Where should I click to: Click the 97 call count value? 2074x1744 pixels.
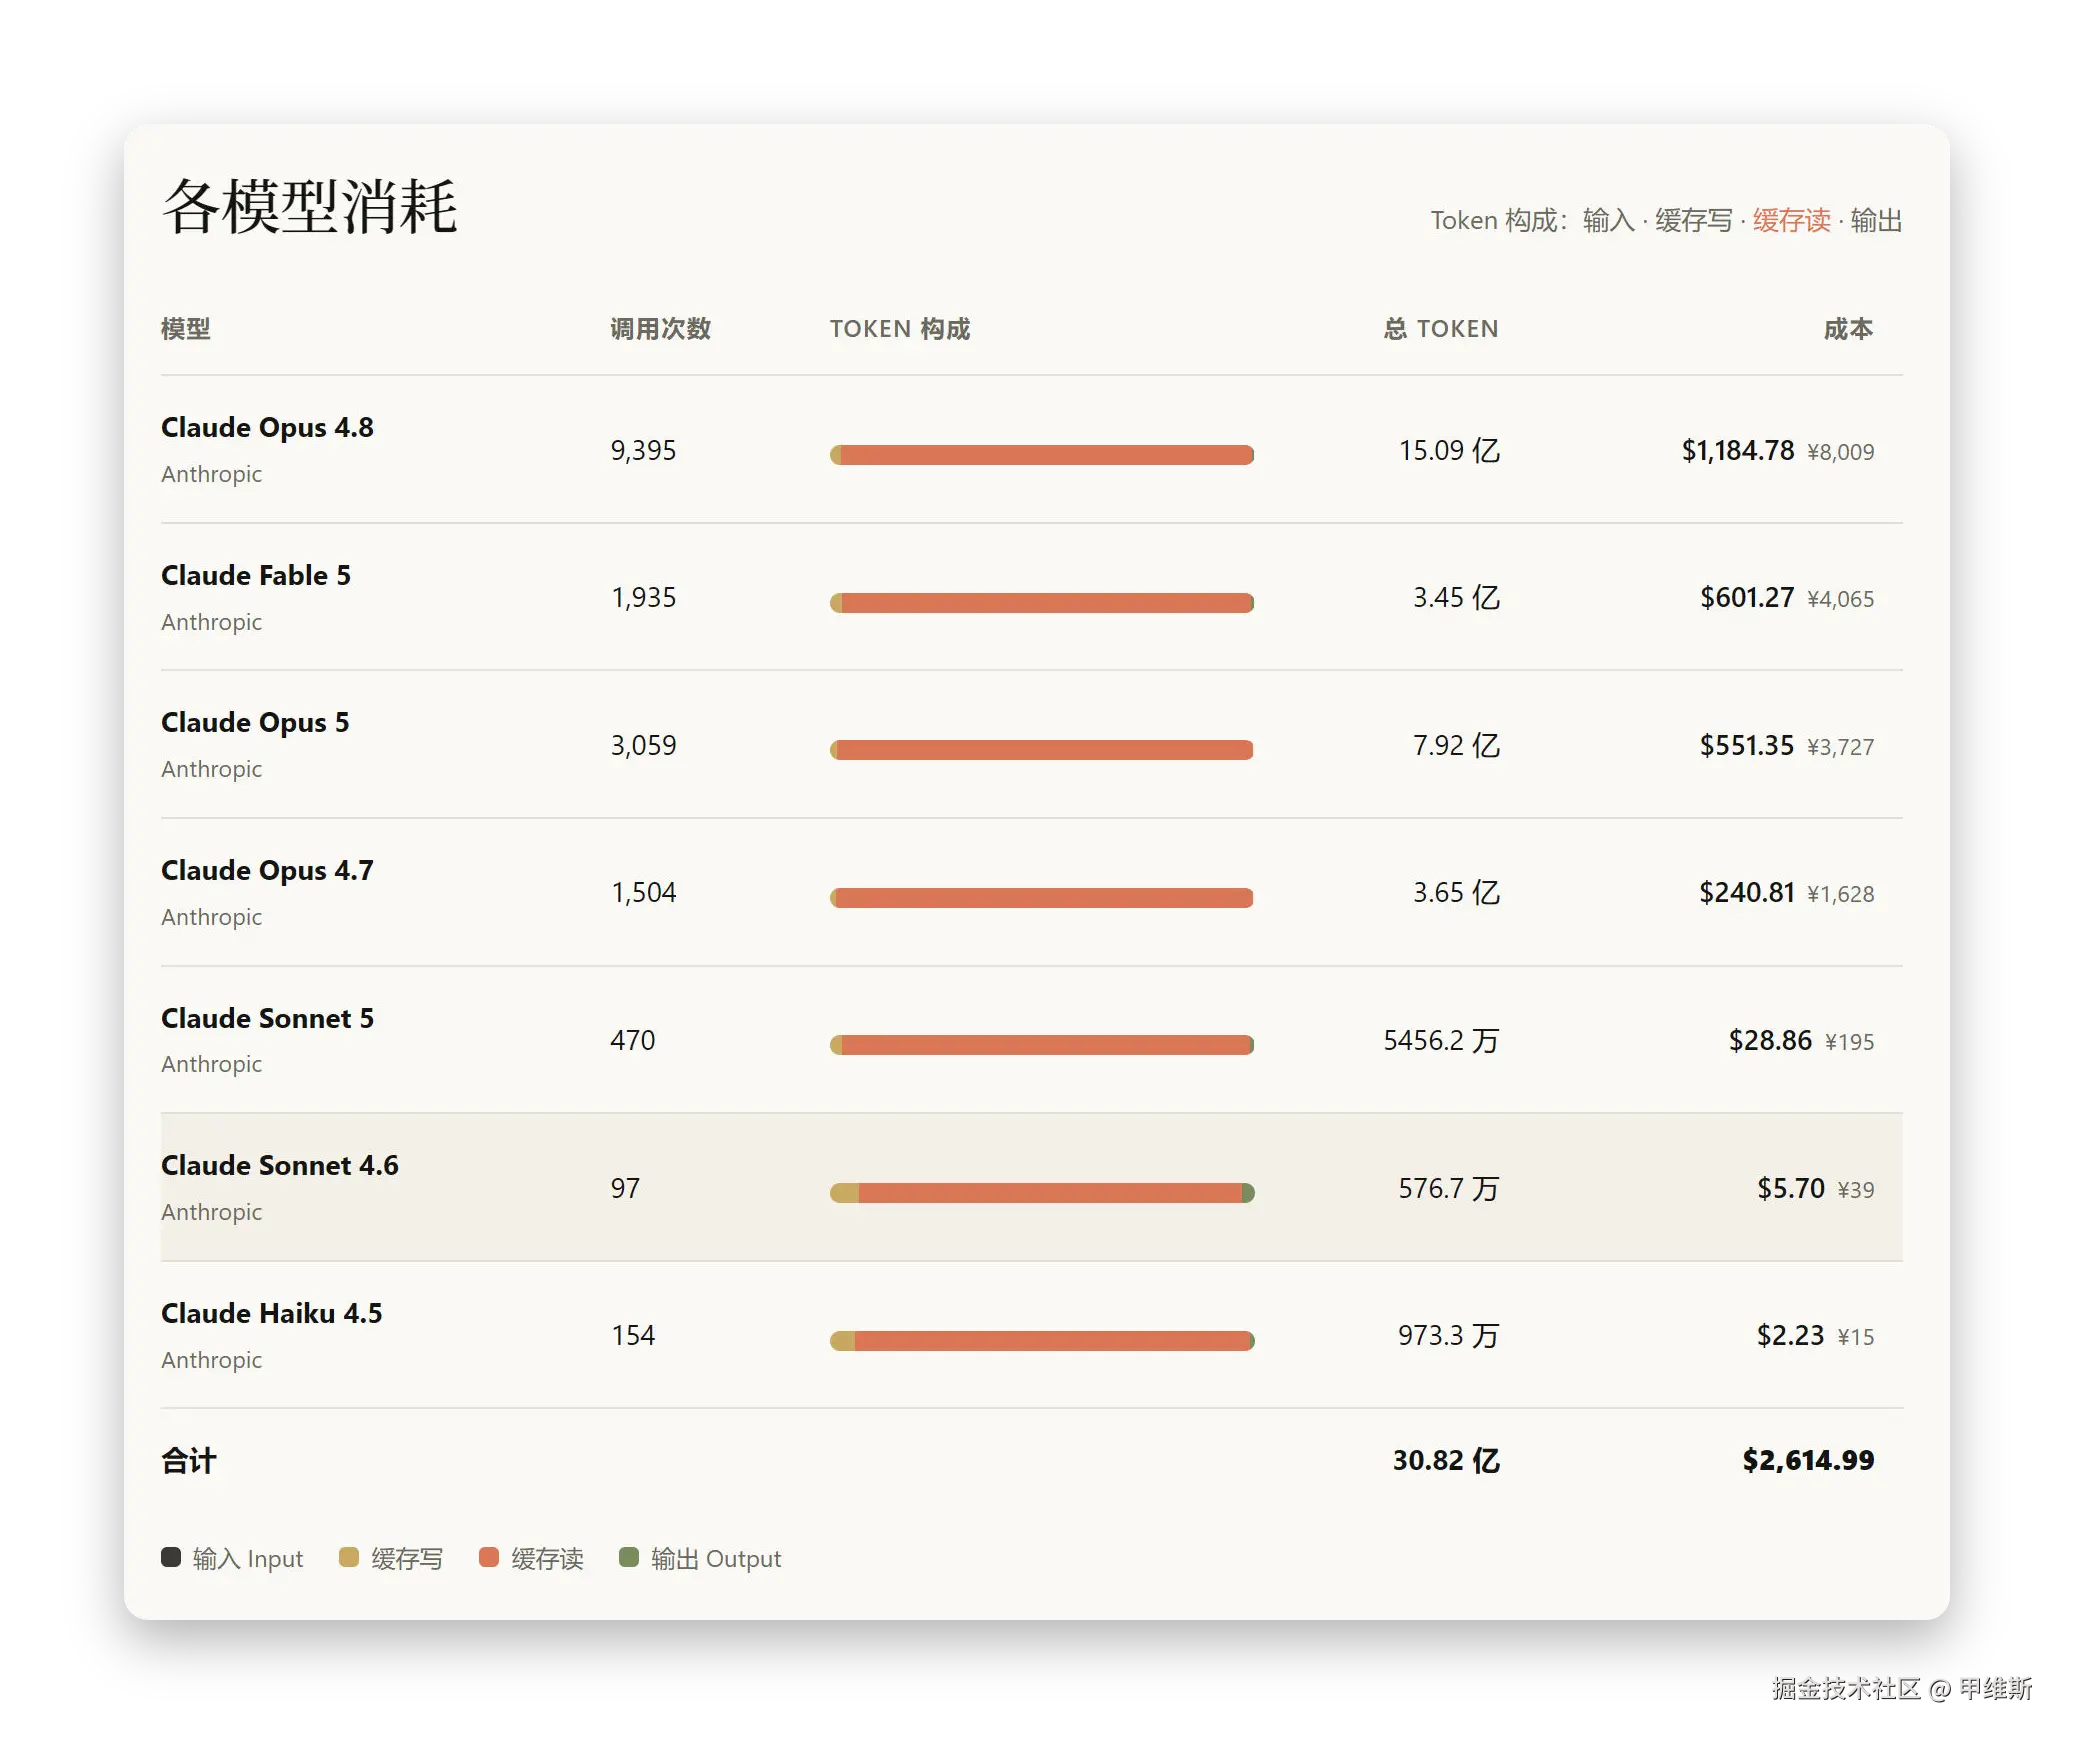tap(625, 1189)
